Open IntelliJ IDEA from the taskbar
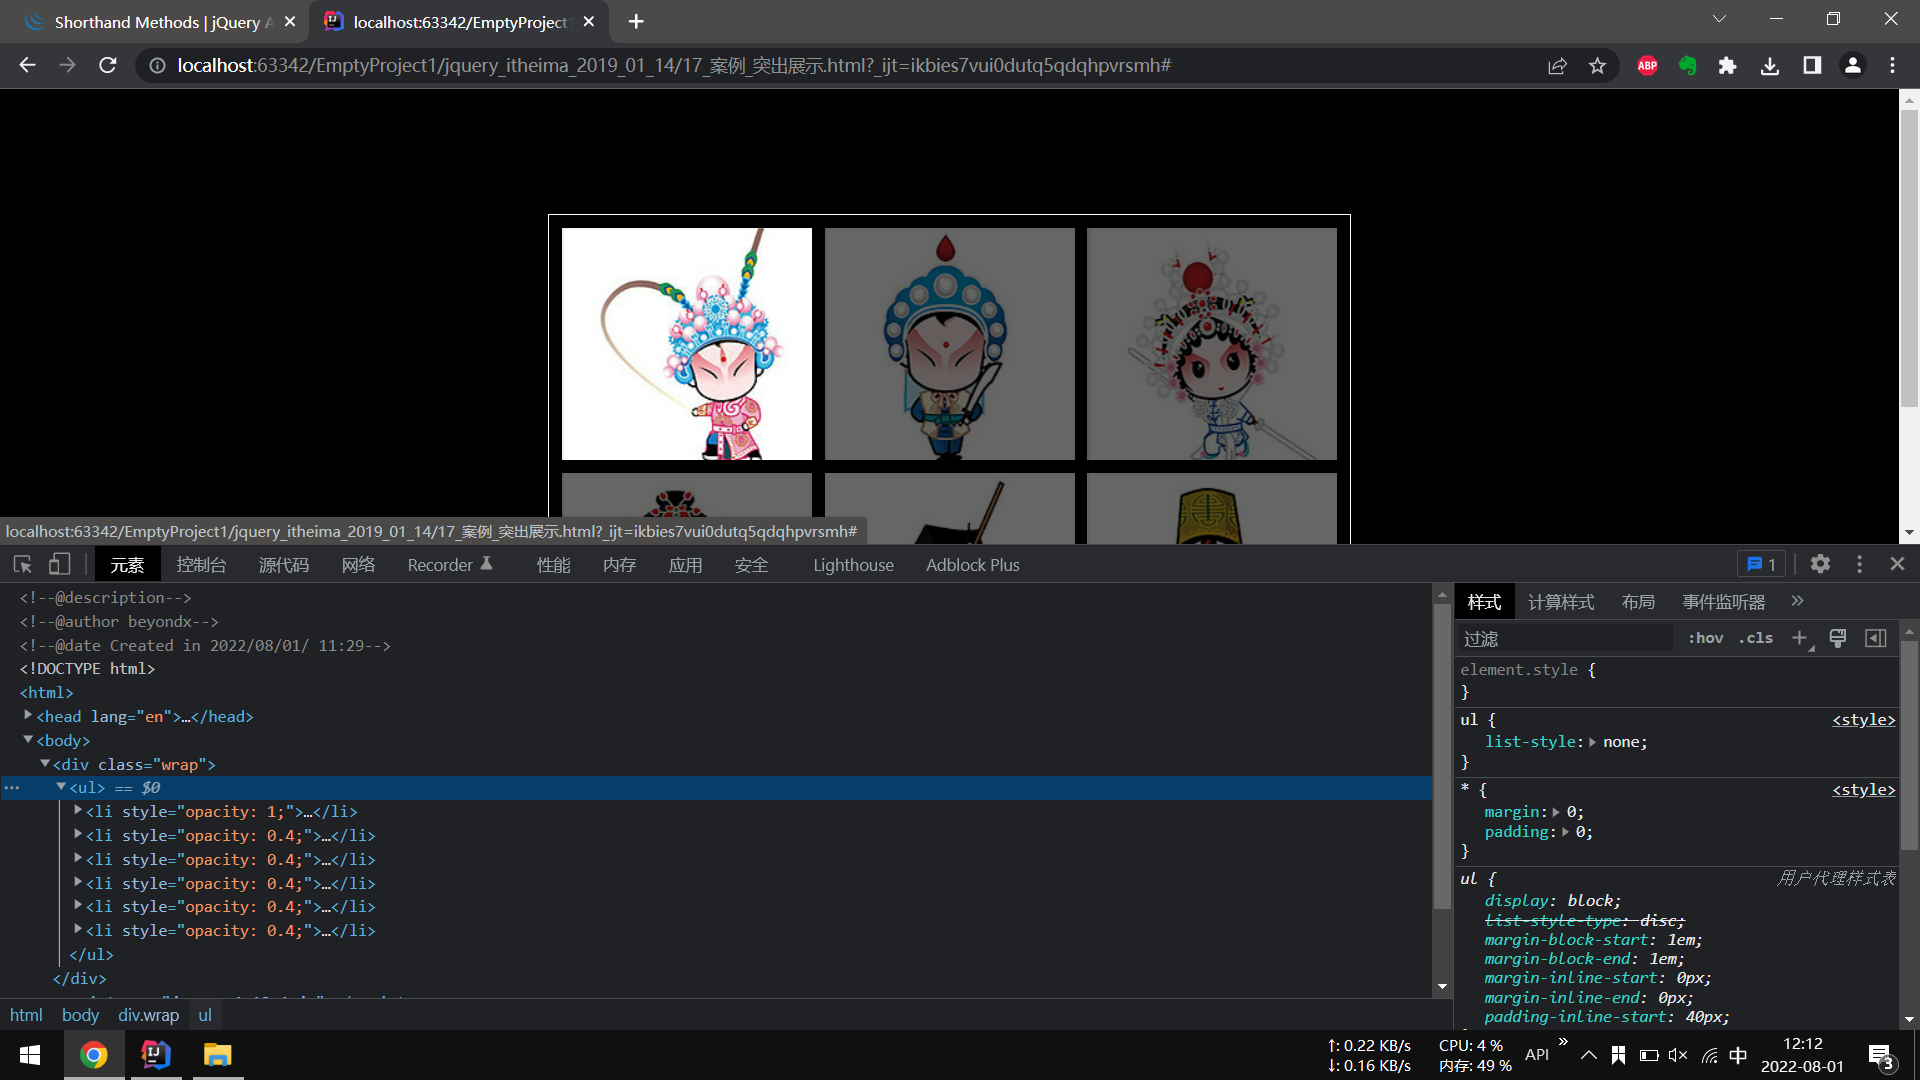Screen dimensions: 1920x1080 tap(156, 1055)
